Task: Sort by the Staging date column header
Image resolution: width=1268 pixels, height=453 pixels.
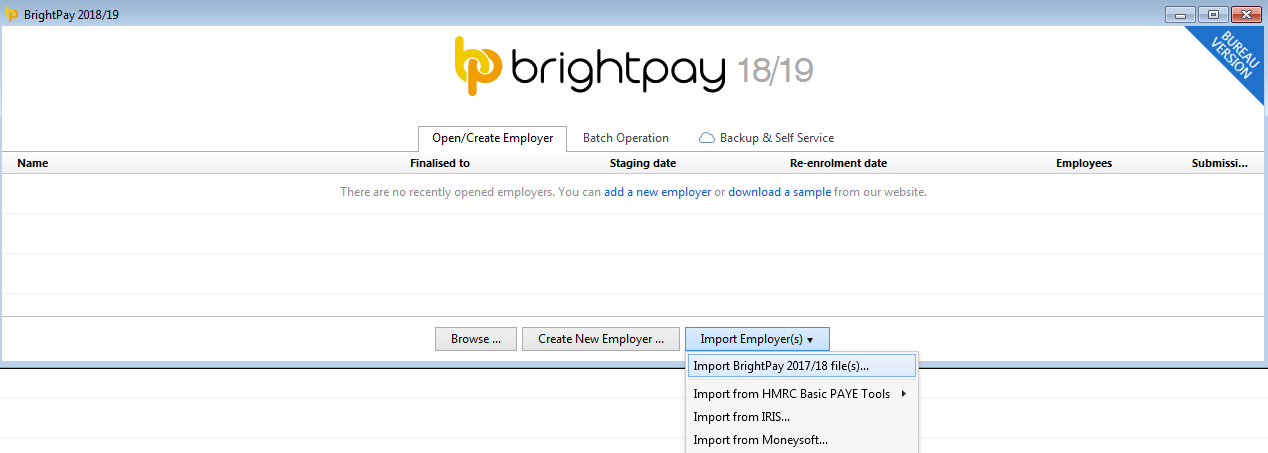Action: tap(643, 163)
